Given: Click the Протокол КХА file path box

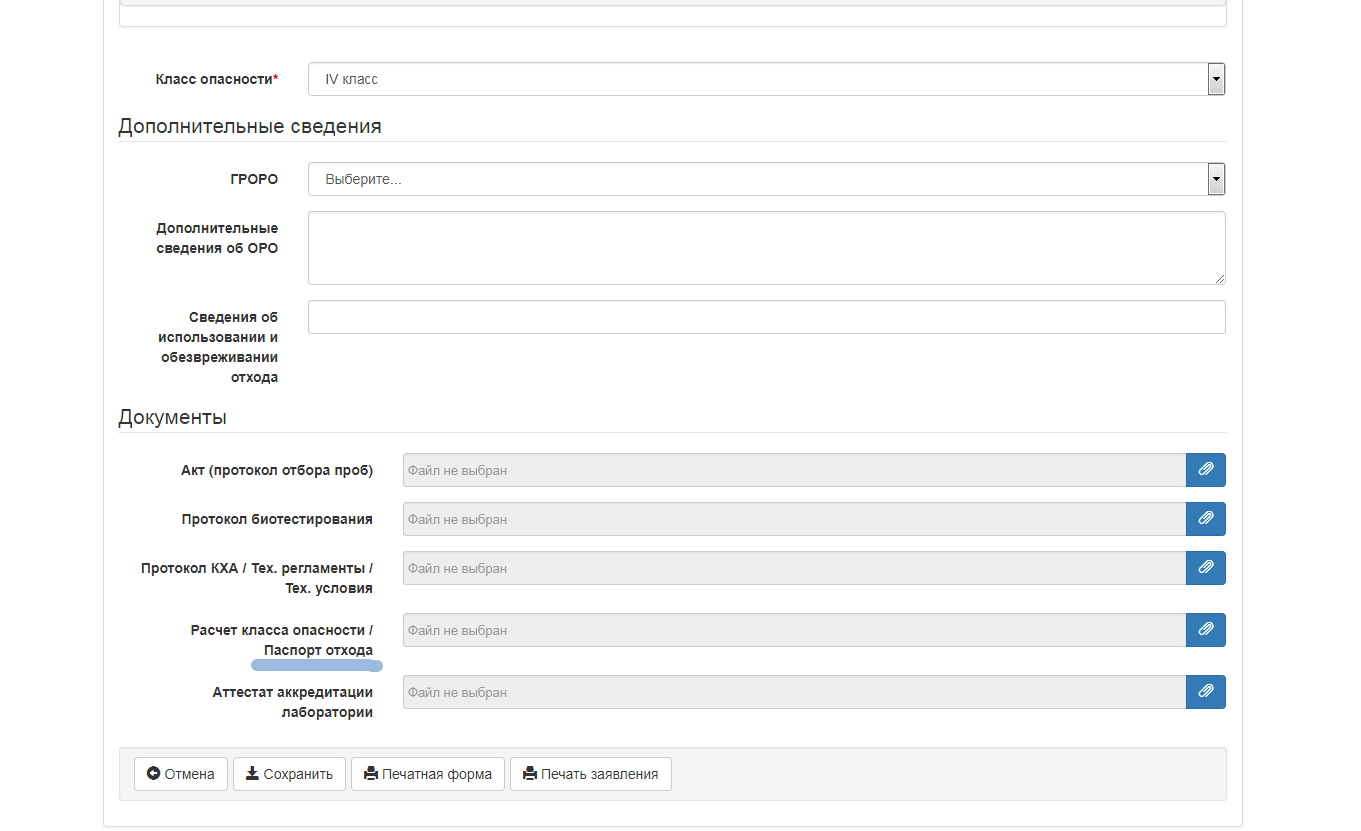Looking at the screenshot, I should tap(794, 568).
